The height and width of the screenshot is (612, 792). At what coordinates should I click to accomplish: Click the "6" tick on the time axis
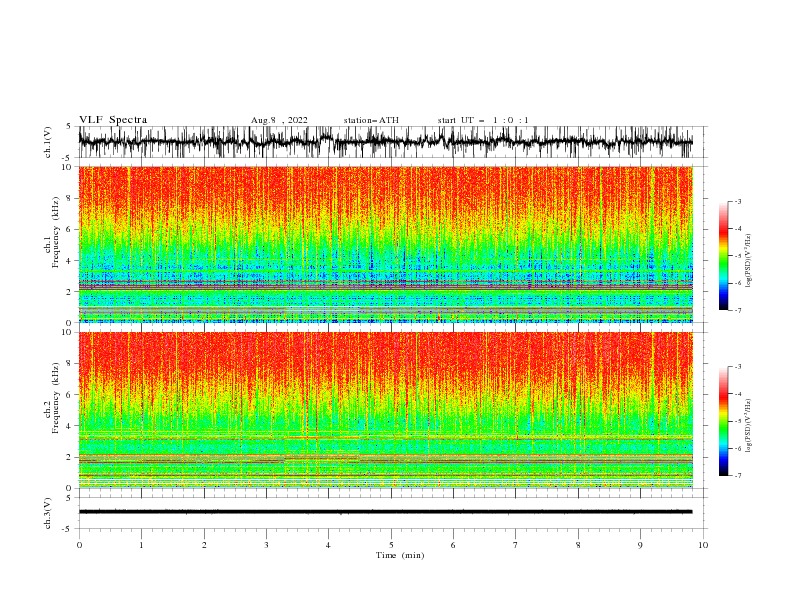pyautogui.click(x=453, y=545)
